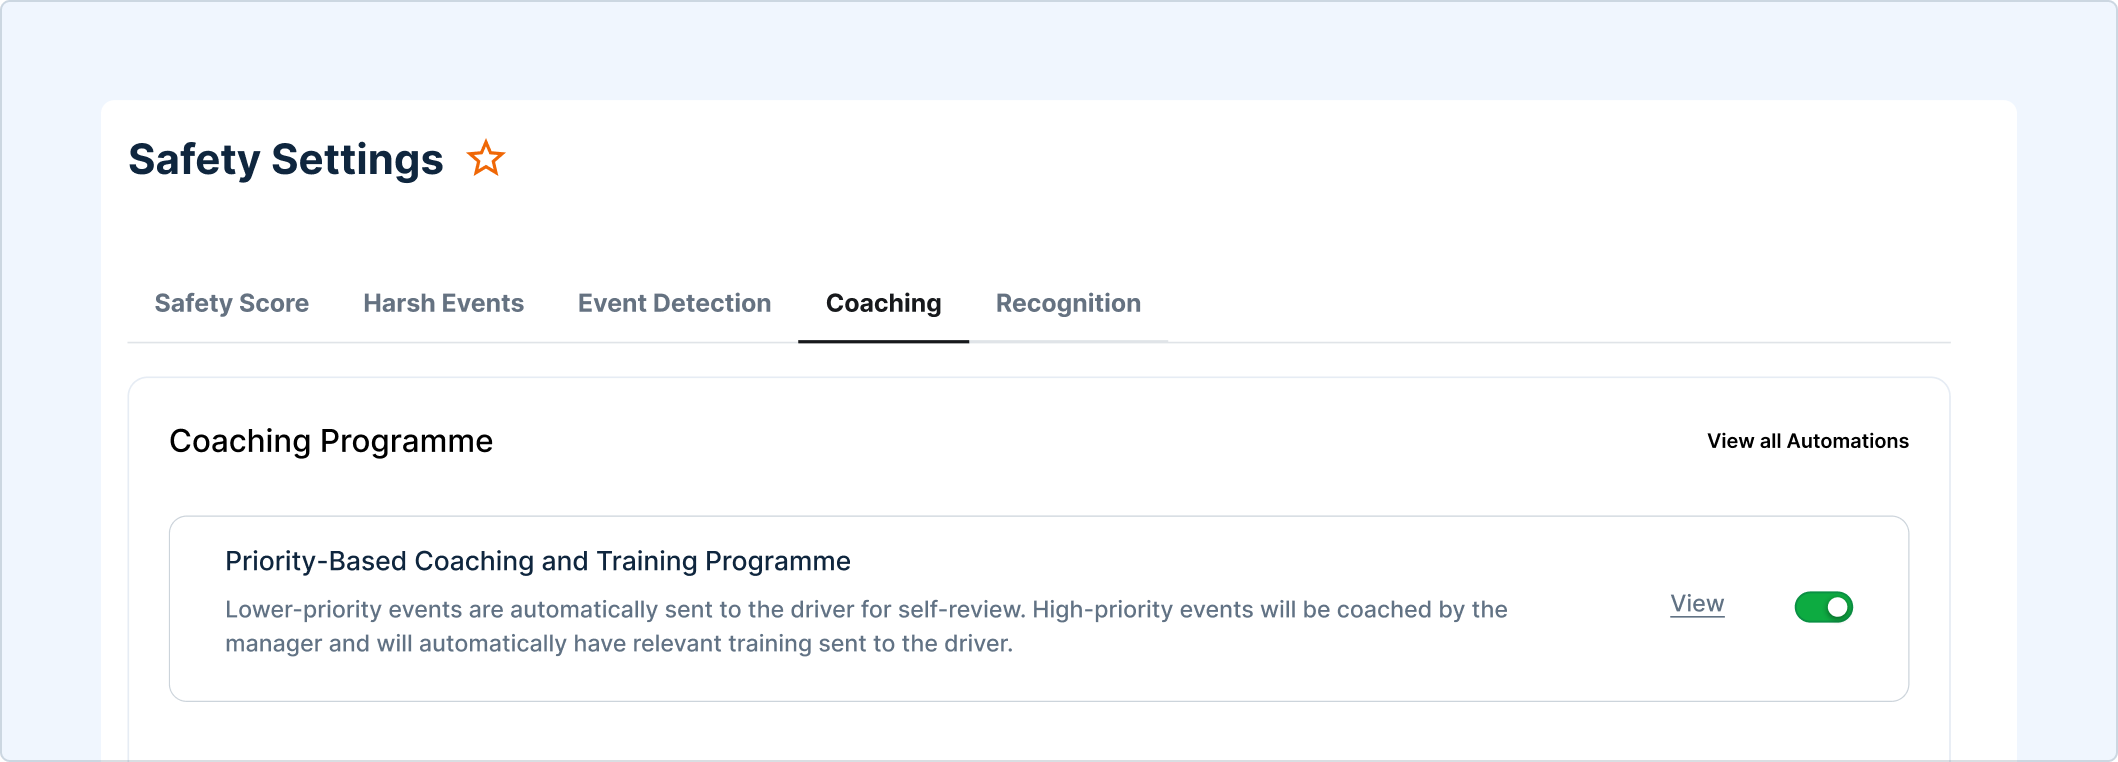
Task: Switch to the Safety Score tab
Action: [231, 303]
